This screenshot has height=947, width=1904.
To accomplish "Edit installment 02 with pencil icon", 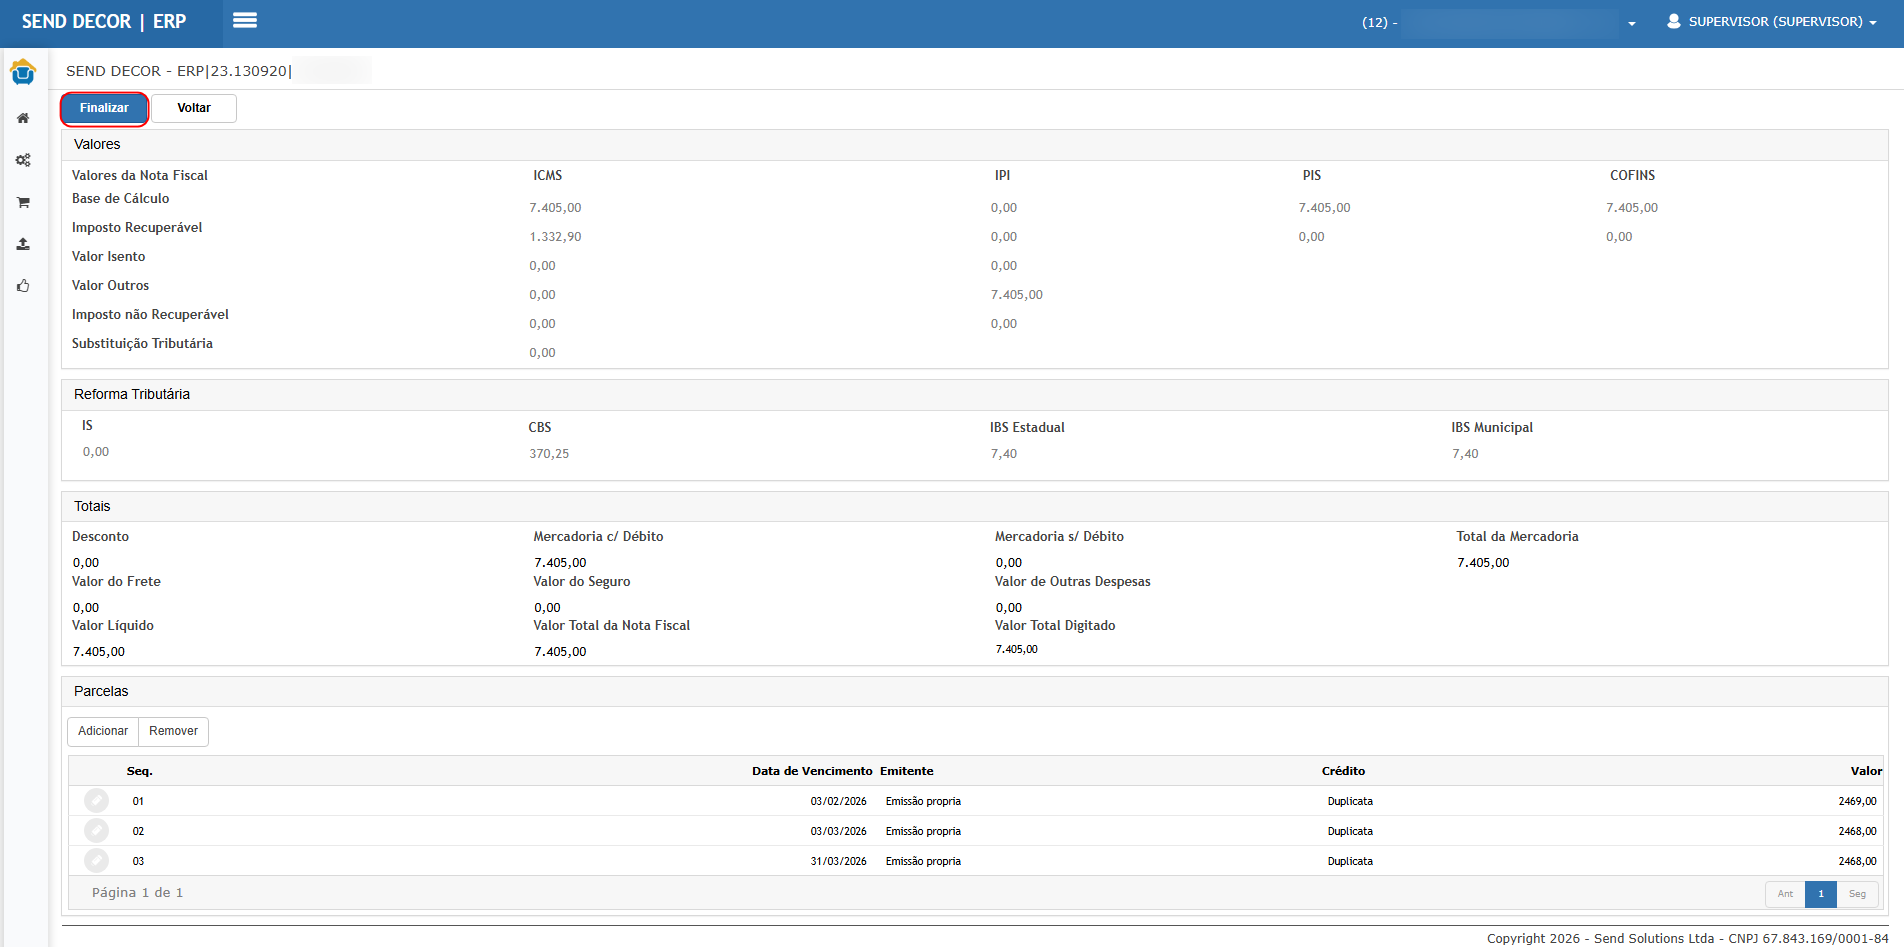I will (96, 831).
